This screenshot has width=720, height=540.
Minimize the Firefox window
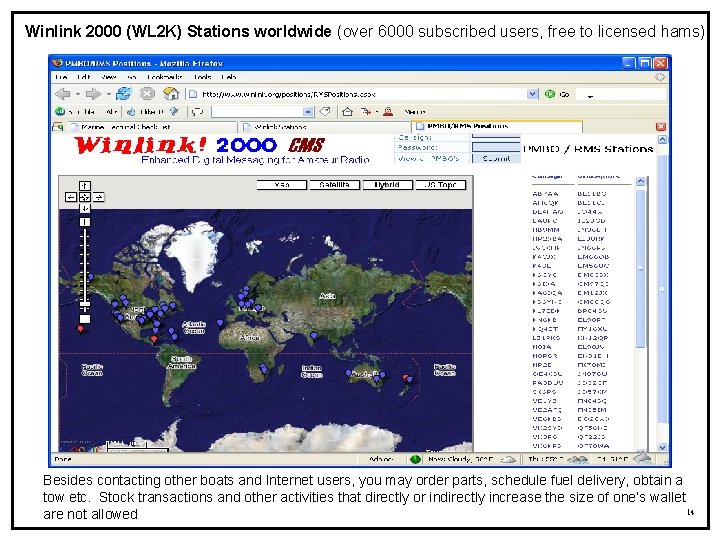click(x=629, y=63)
